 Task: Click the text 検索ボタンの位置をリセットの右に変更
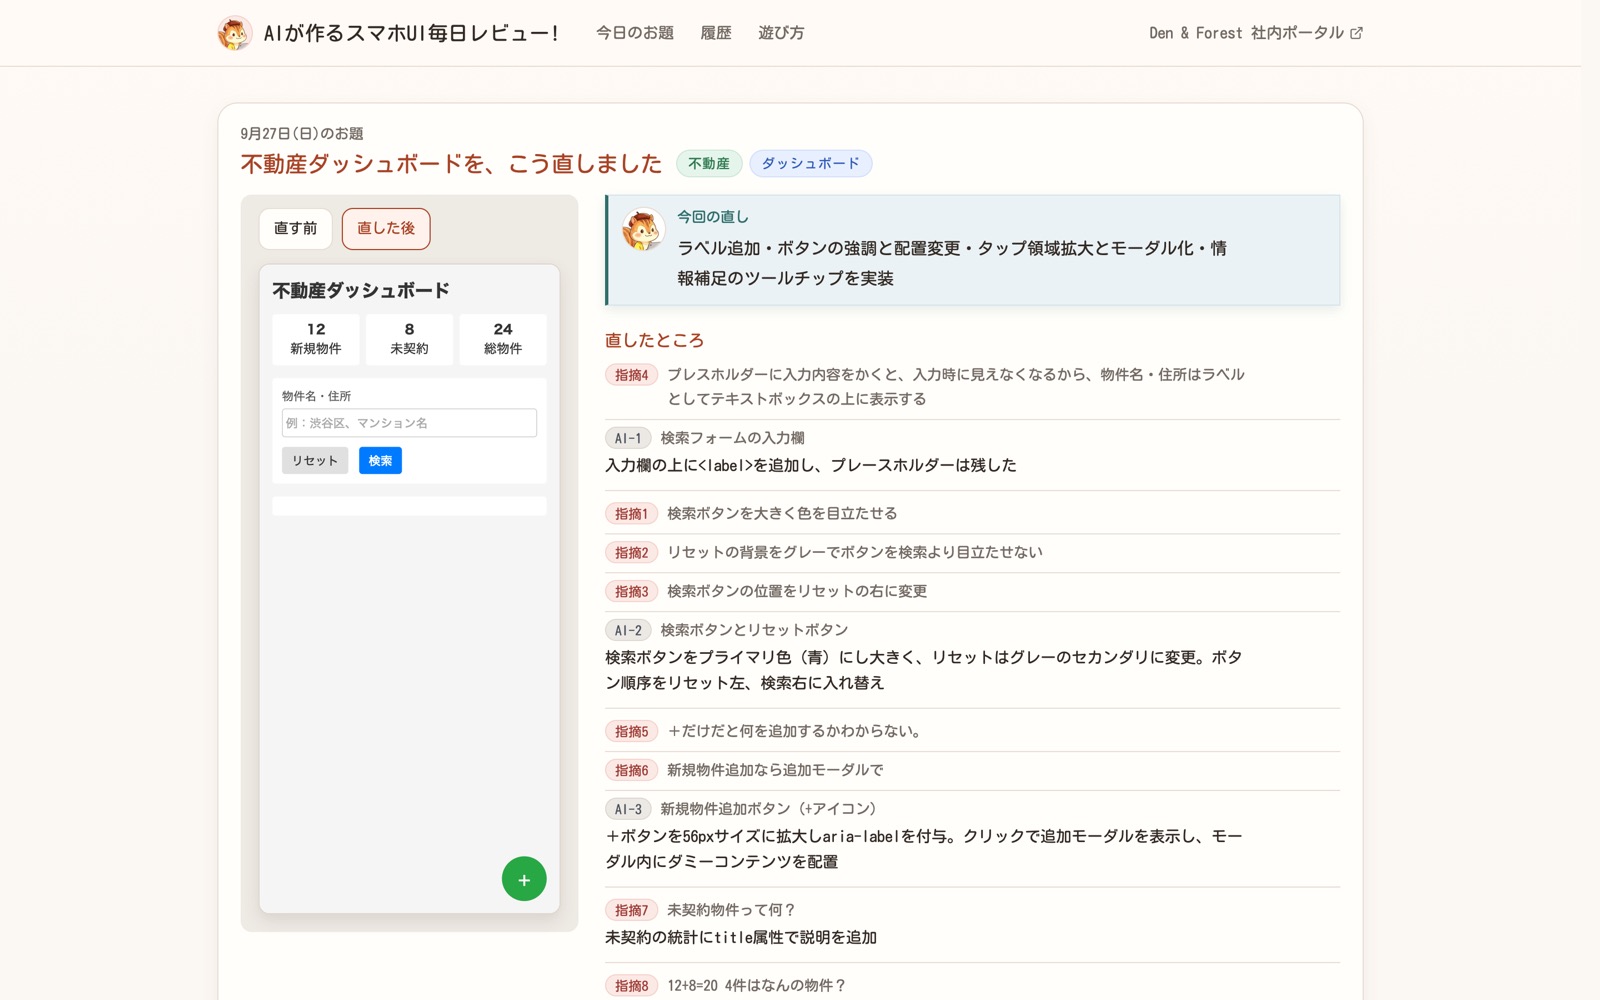pyautogui.click(x=797, y=591)
